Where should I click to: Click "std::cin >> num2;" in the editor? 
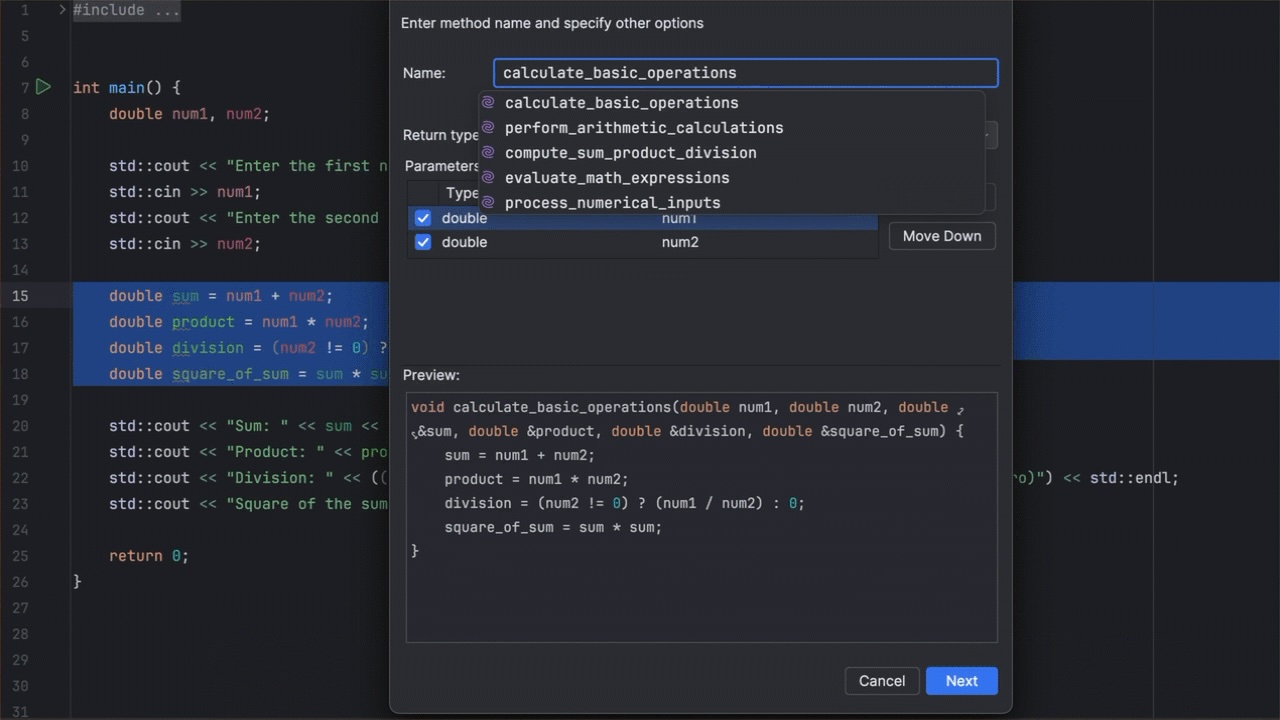[184, 244]
